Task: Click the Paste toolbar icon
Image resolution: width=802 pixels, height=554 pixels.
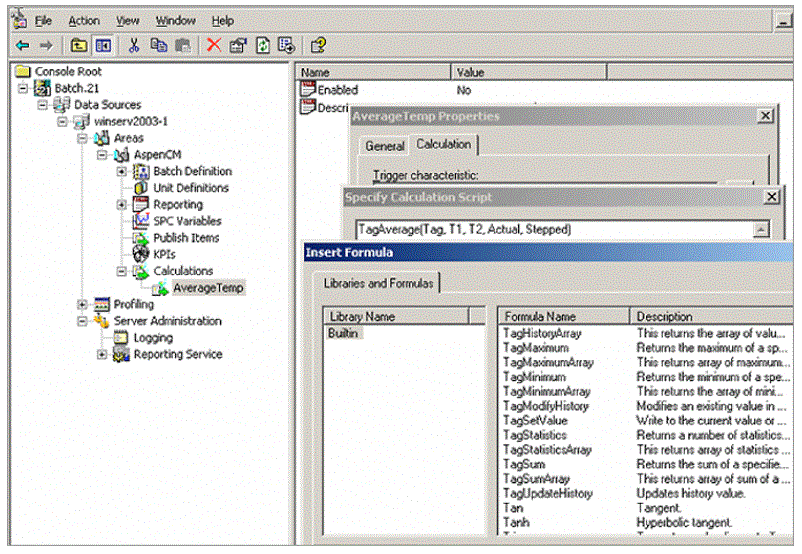Action: click(183, 46)
